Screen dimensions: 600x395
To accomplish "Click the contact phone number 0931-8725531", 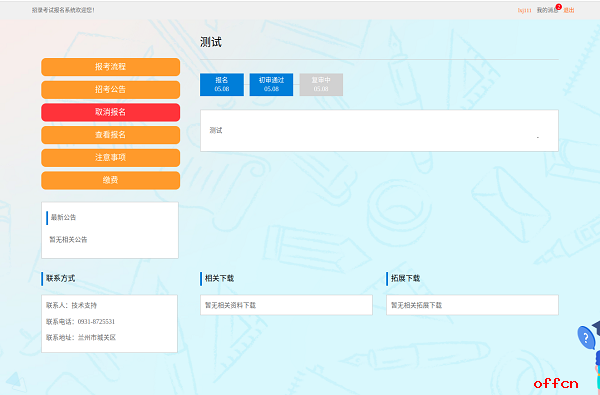I will [96, 322].
